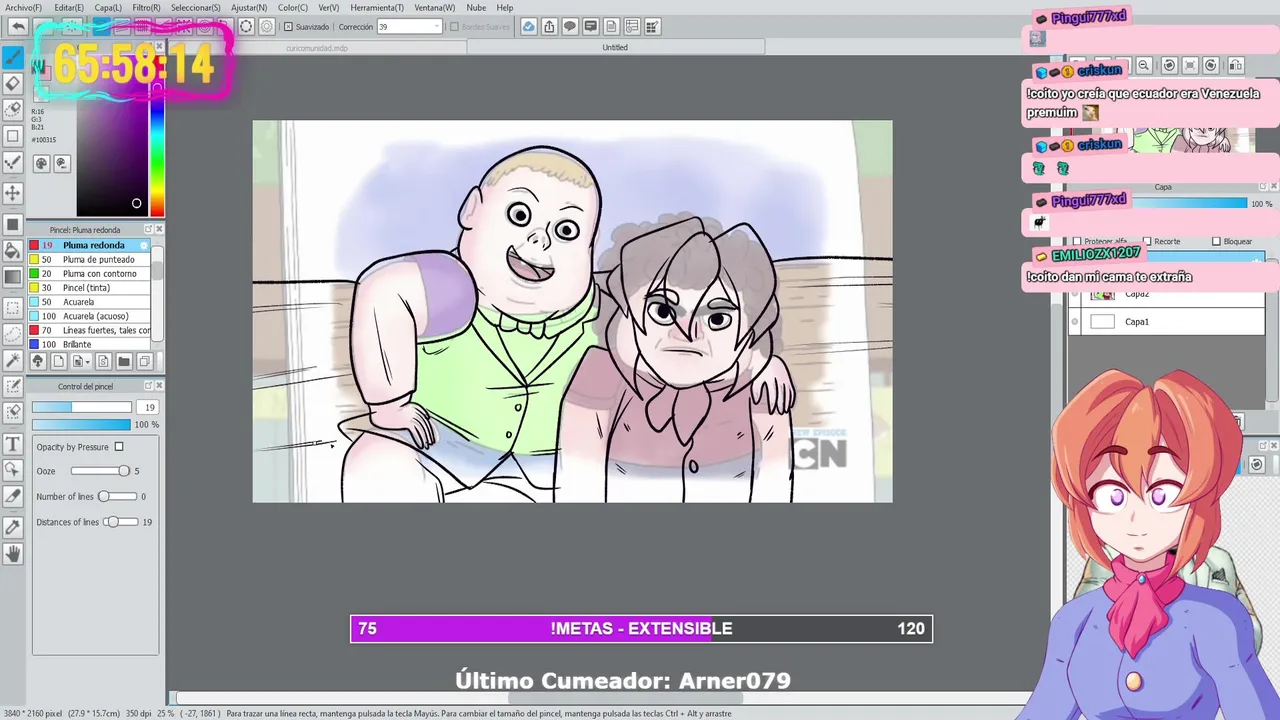Open the Corrección value dropdown
Screen dimensions: 1280x720
tap(436, 27)
